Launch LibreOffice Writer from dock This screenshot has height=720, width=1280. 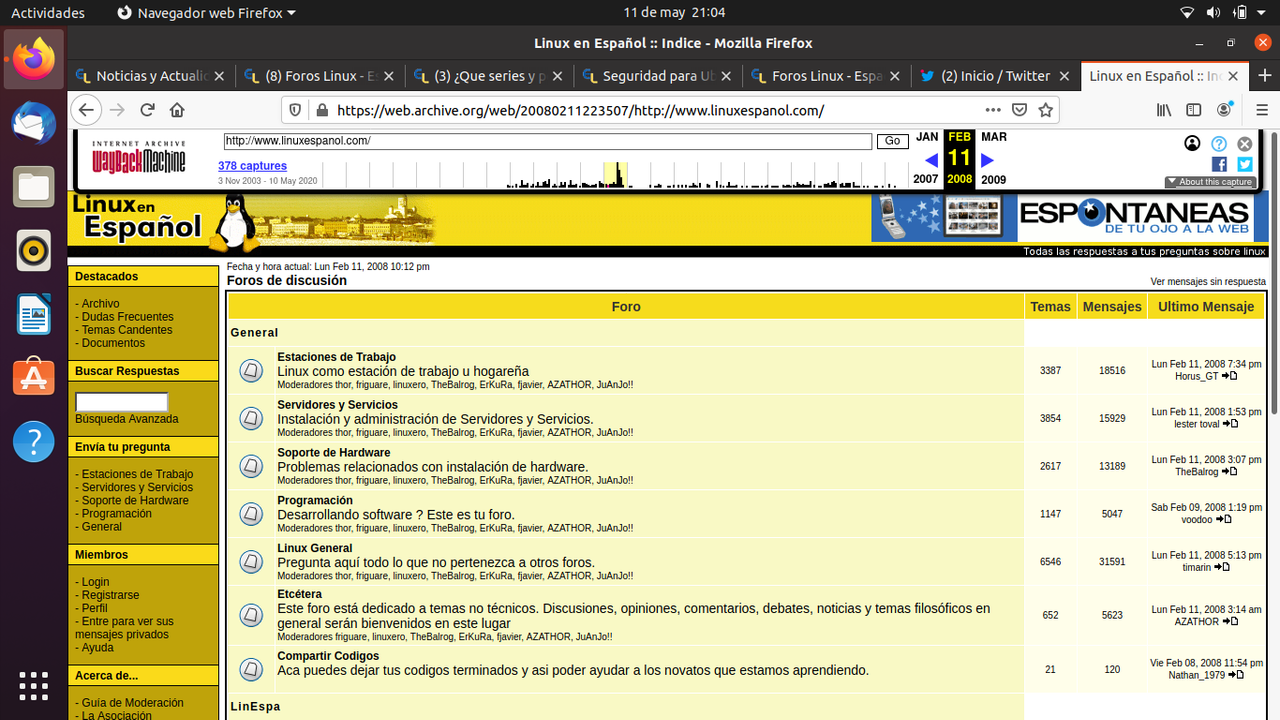pos(34,313)
